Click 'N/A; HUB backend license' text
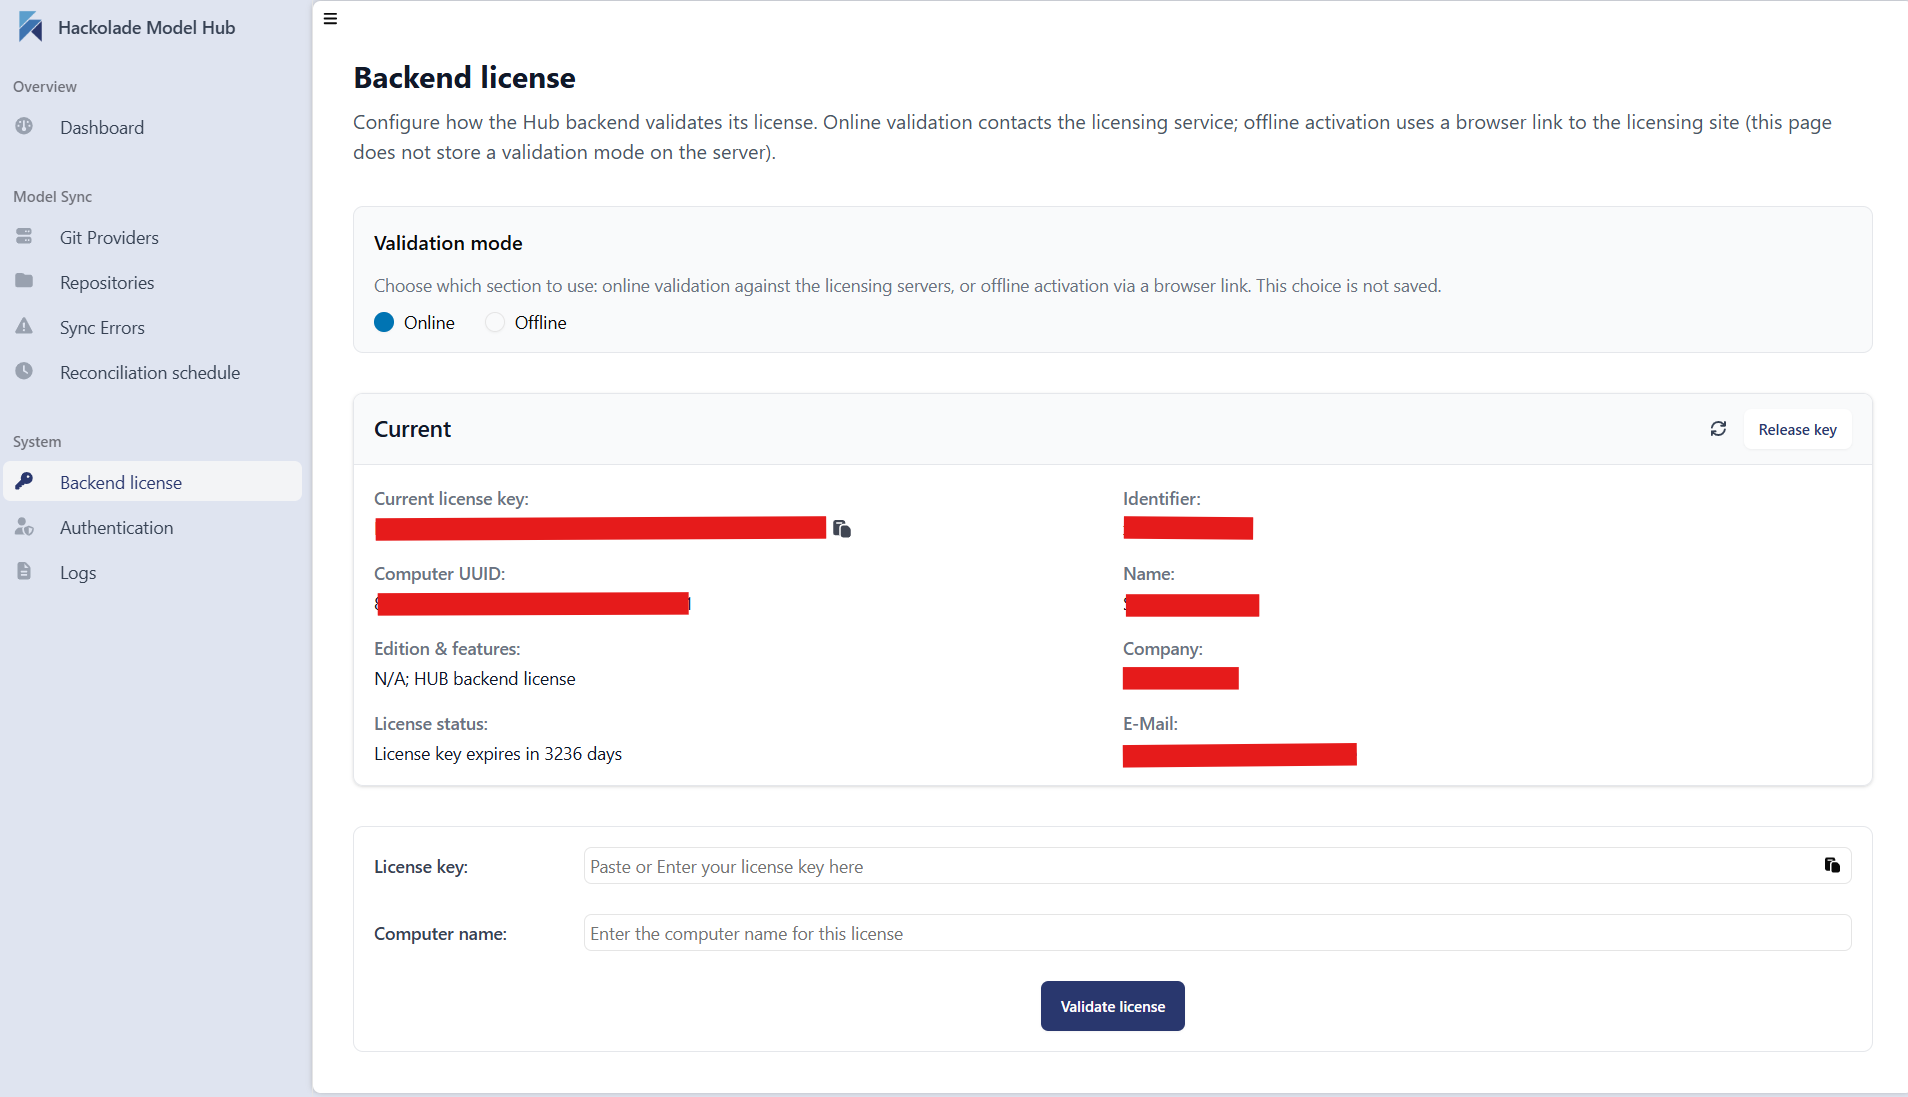The width and height of the screenshot is (1908, 1097). [x=475, y=679]
